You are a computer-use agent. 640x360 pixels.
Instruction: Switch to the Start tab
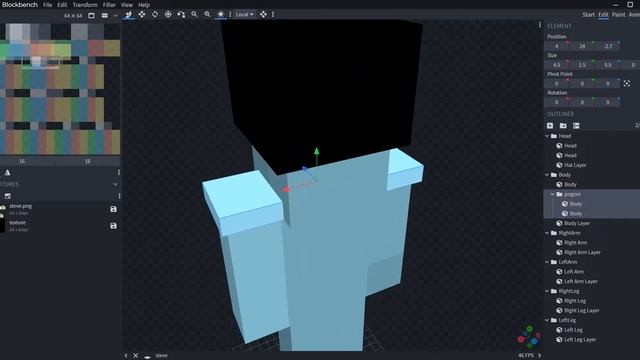coord(588,15)
